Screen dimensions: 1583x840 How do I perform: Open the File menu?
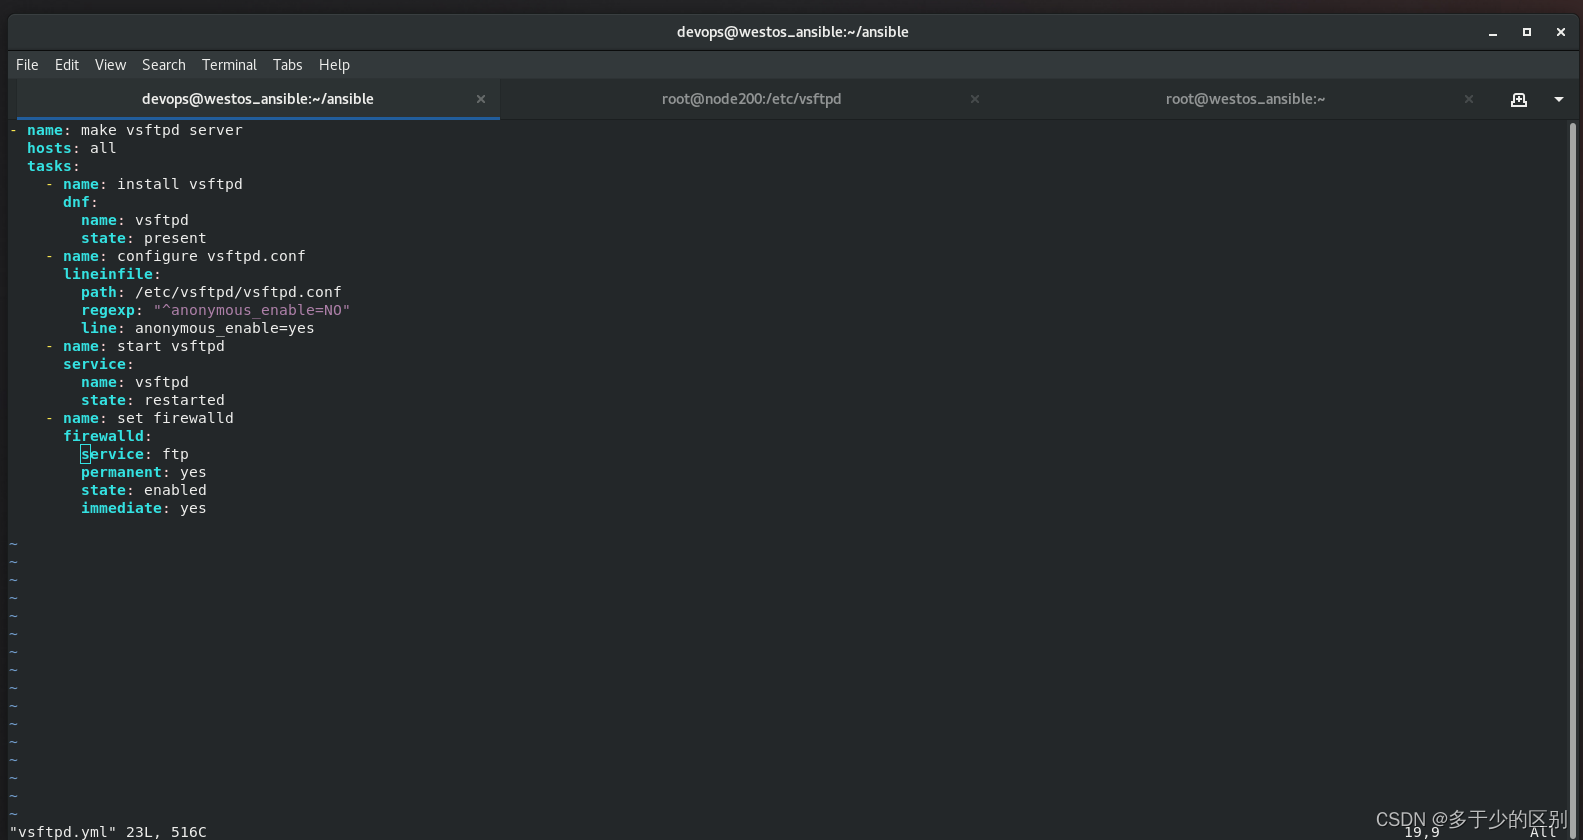point(27,65)
